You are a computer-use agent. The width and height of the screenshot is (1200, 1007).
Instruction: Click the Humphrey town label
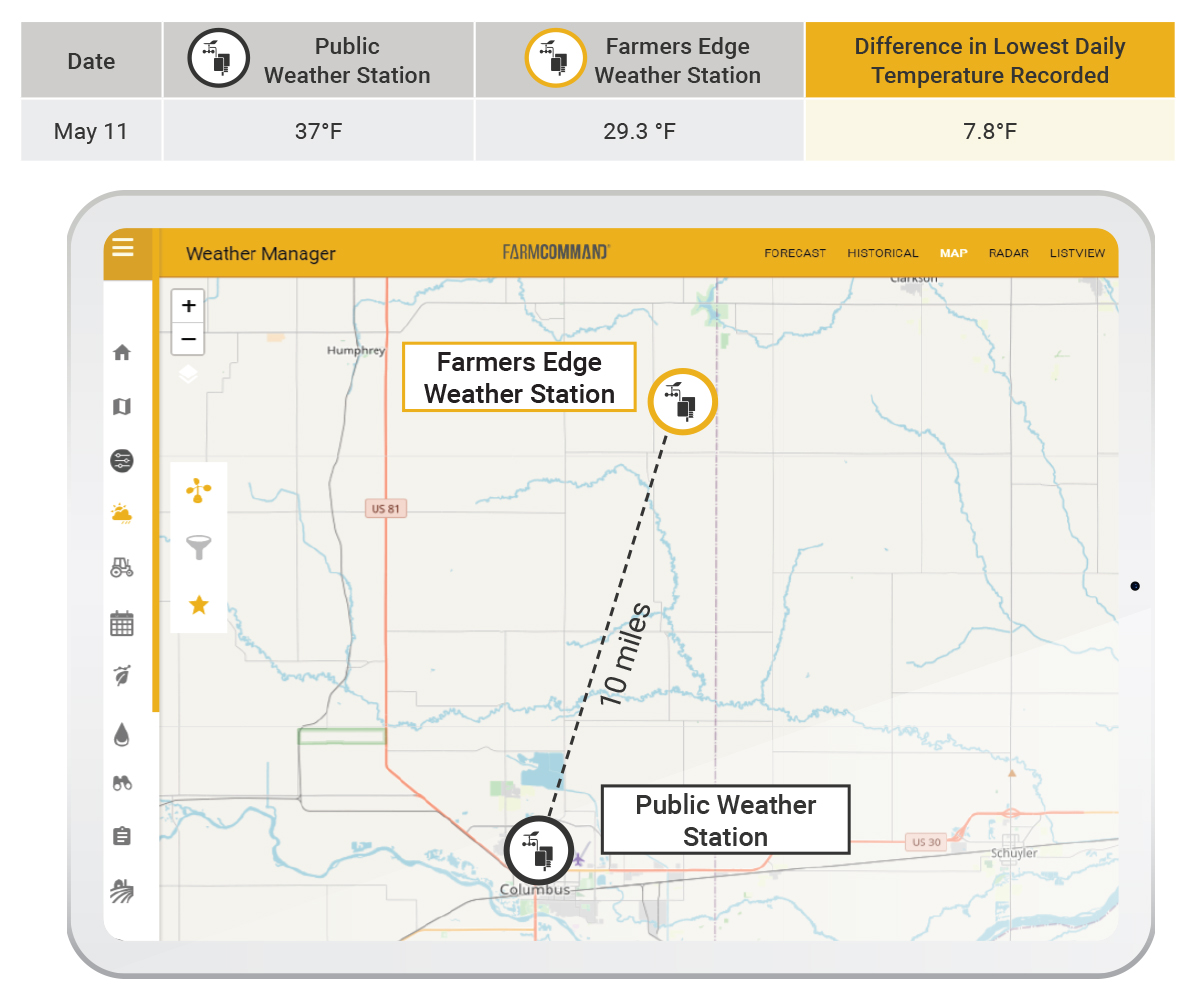[x=355, y=351]
